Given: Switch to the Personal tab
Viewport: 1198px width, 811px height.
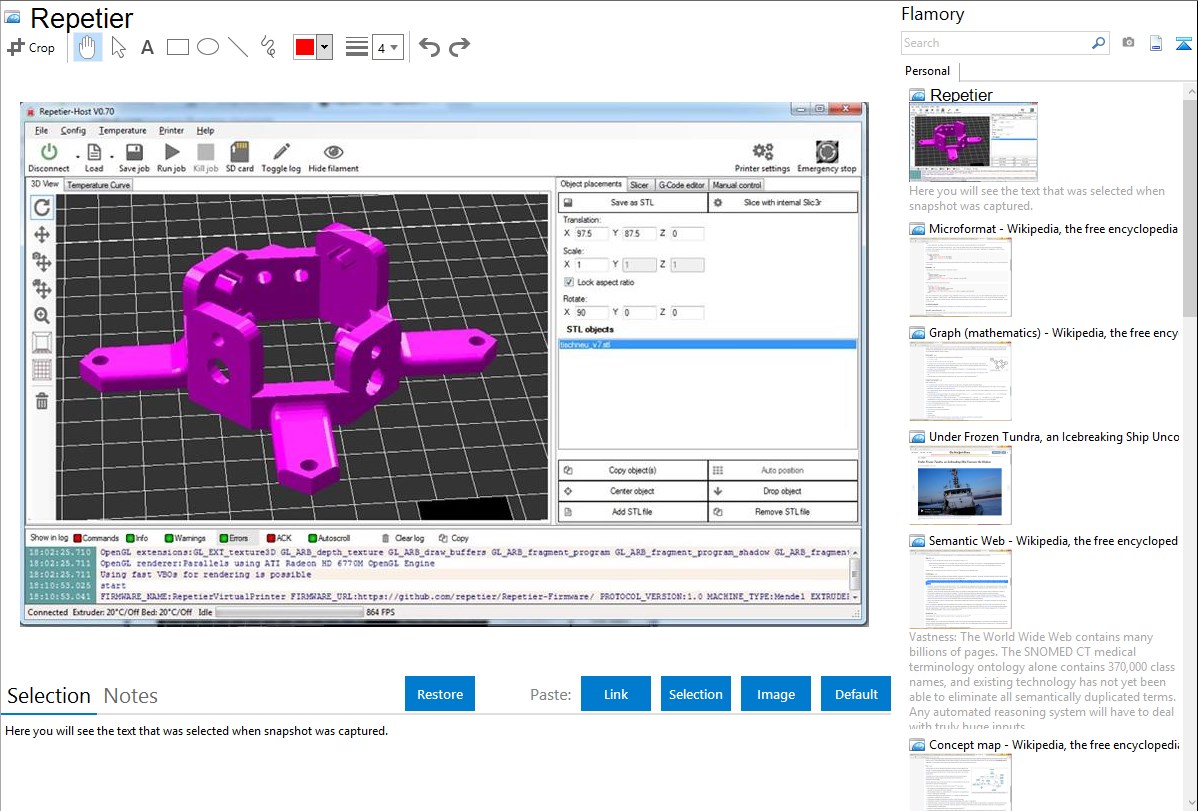Looking at the screenshot, I should [928, 71].
